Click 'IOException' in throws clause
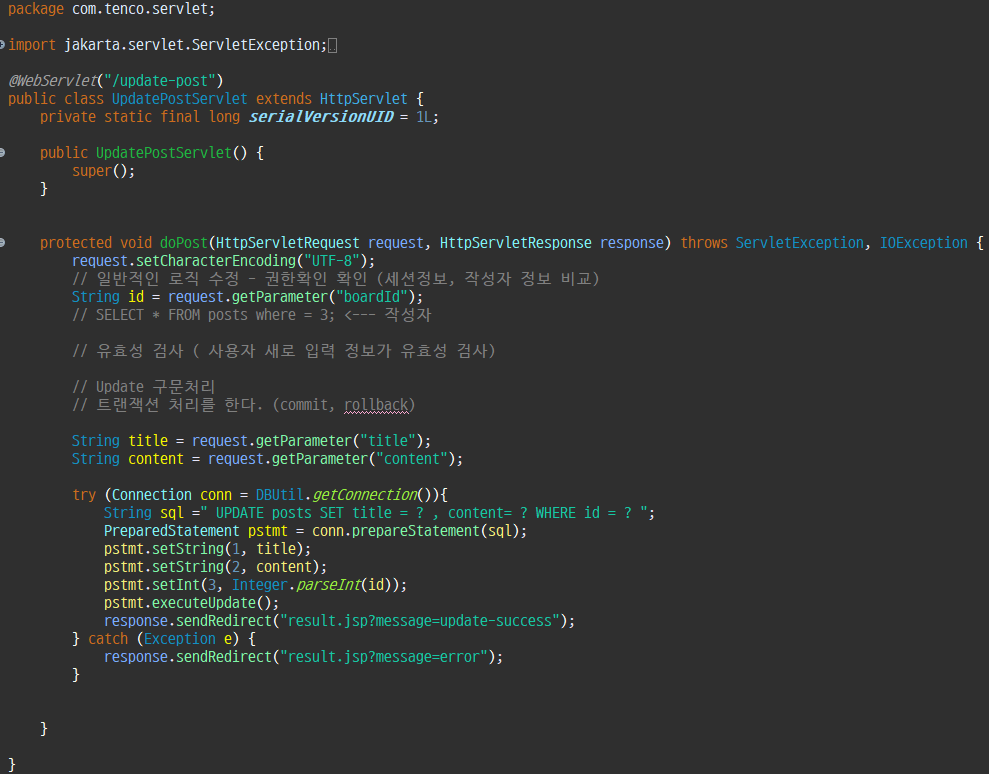The height and width of the screenshot is (774, 989). click(x=923, y=243)
